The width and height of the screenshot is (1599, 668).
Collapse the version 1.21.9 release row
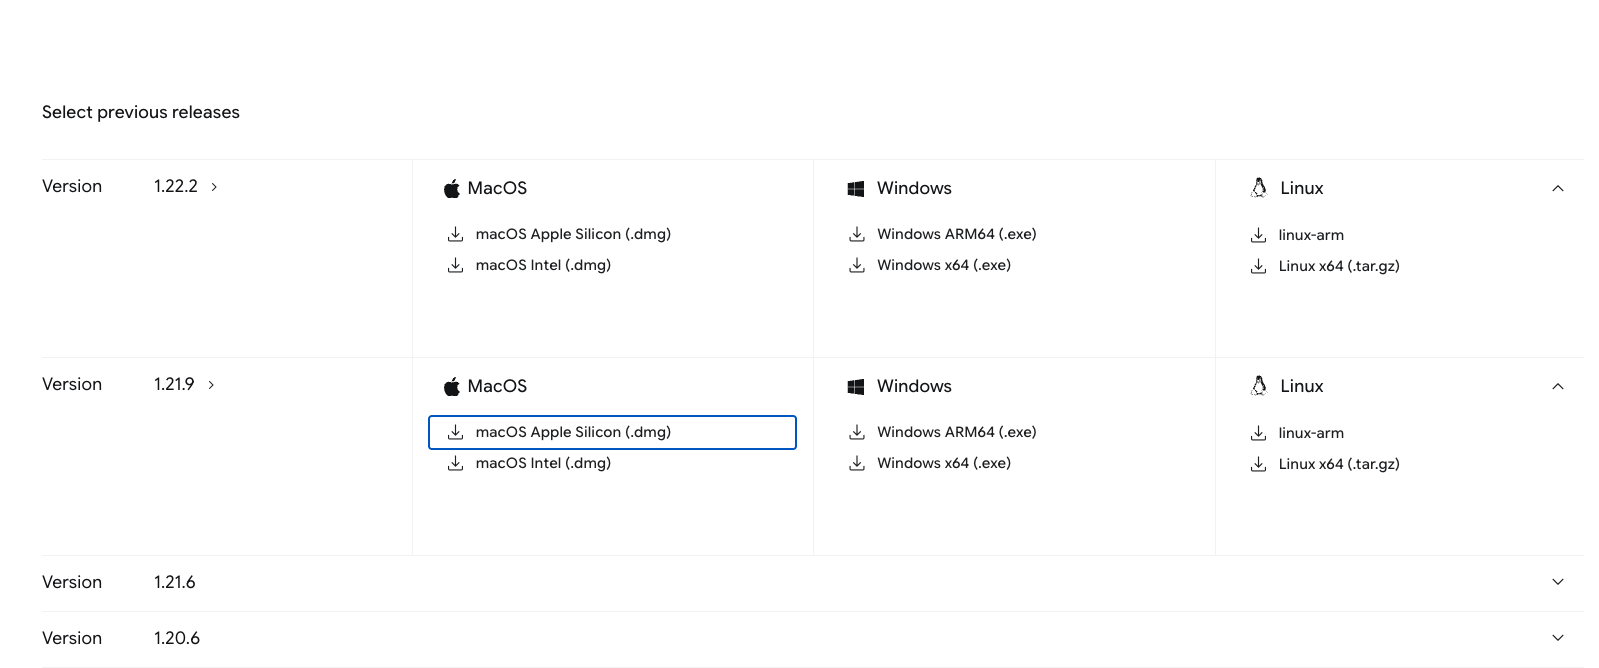pos(1558,386)
